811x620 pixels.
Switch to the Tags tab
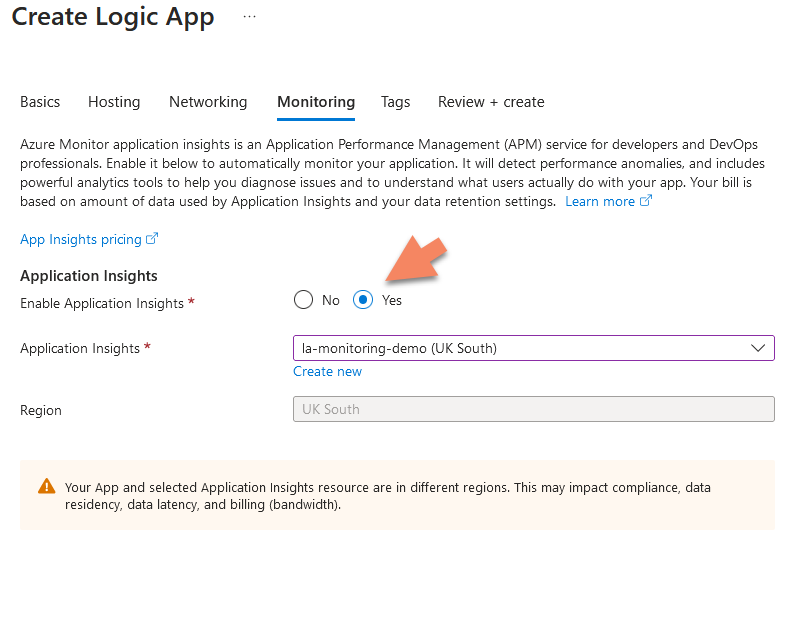pyautogui.click(x=396, y=102)
